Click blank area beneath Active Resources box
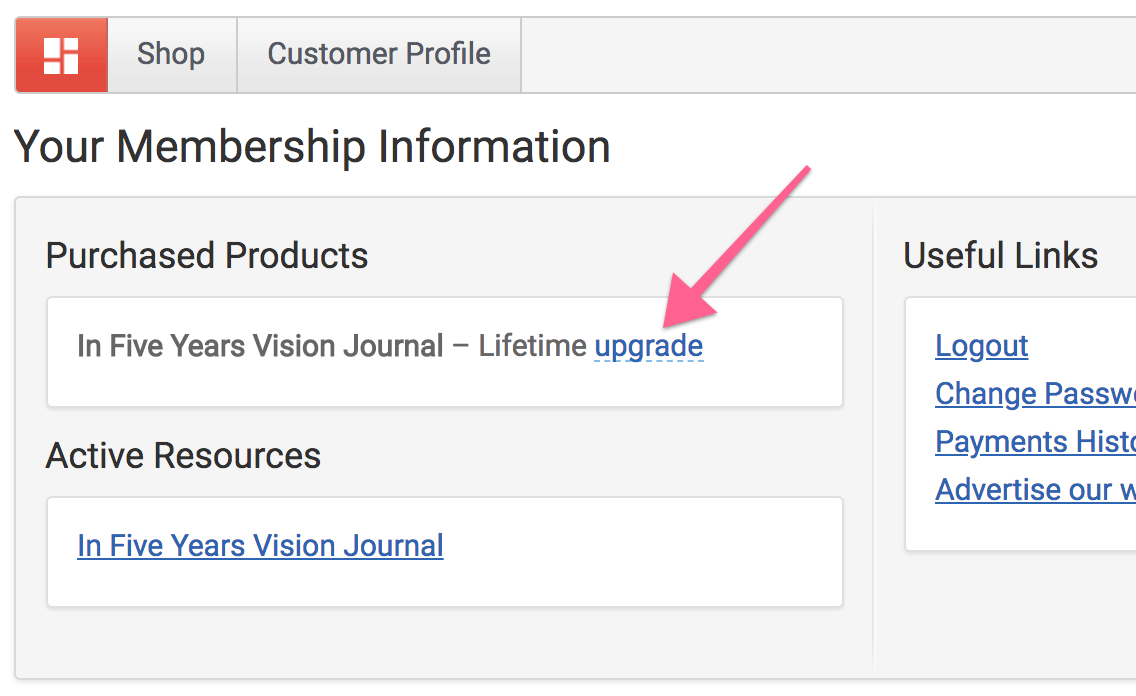The width and height of the screenshot is (1136, 696). pos(445,642)
